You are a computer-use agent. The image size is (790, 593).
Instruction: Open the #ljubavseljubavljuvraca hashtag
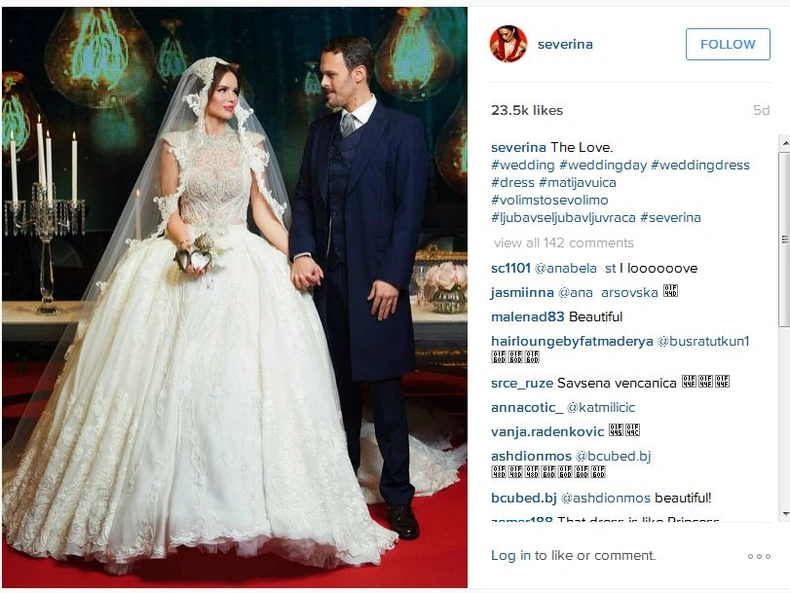point(563,218)
